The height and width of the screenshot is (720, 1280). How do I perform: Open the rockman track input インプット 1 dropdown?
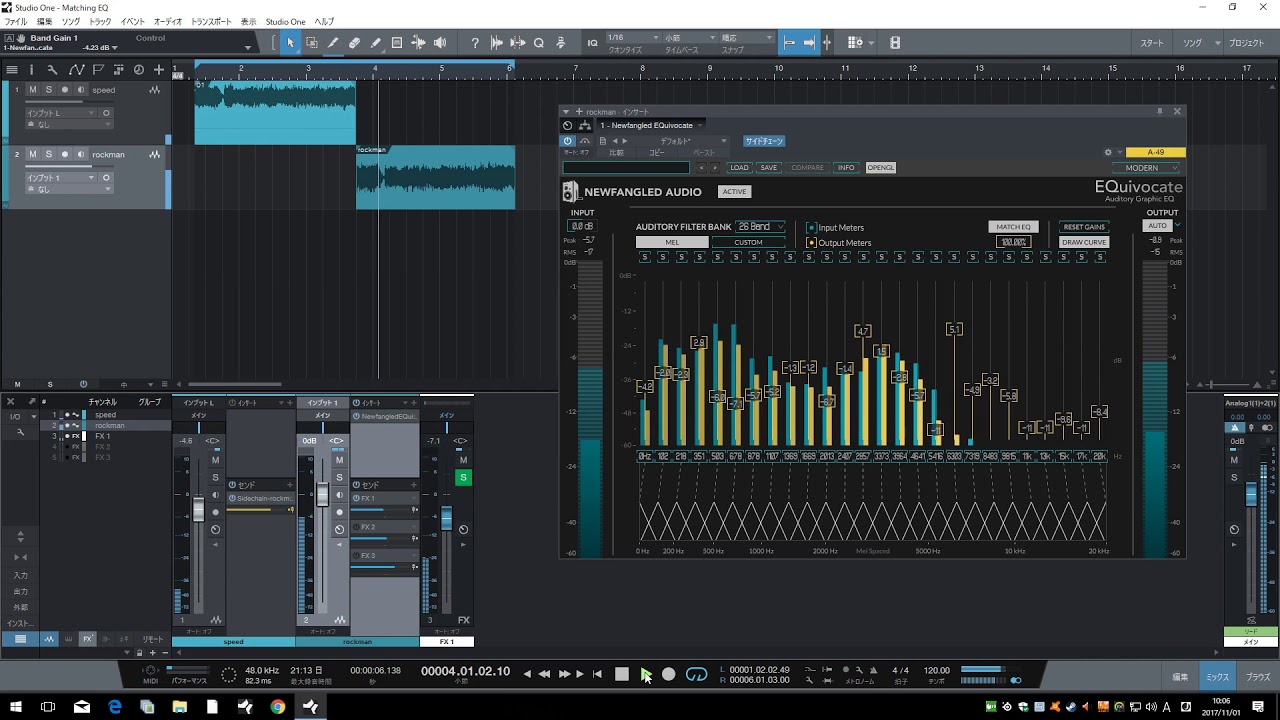(x=61, y=178)
